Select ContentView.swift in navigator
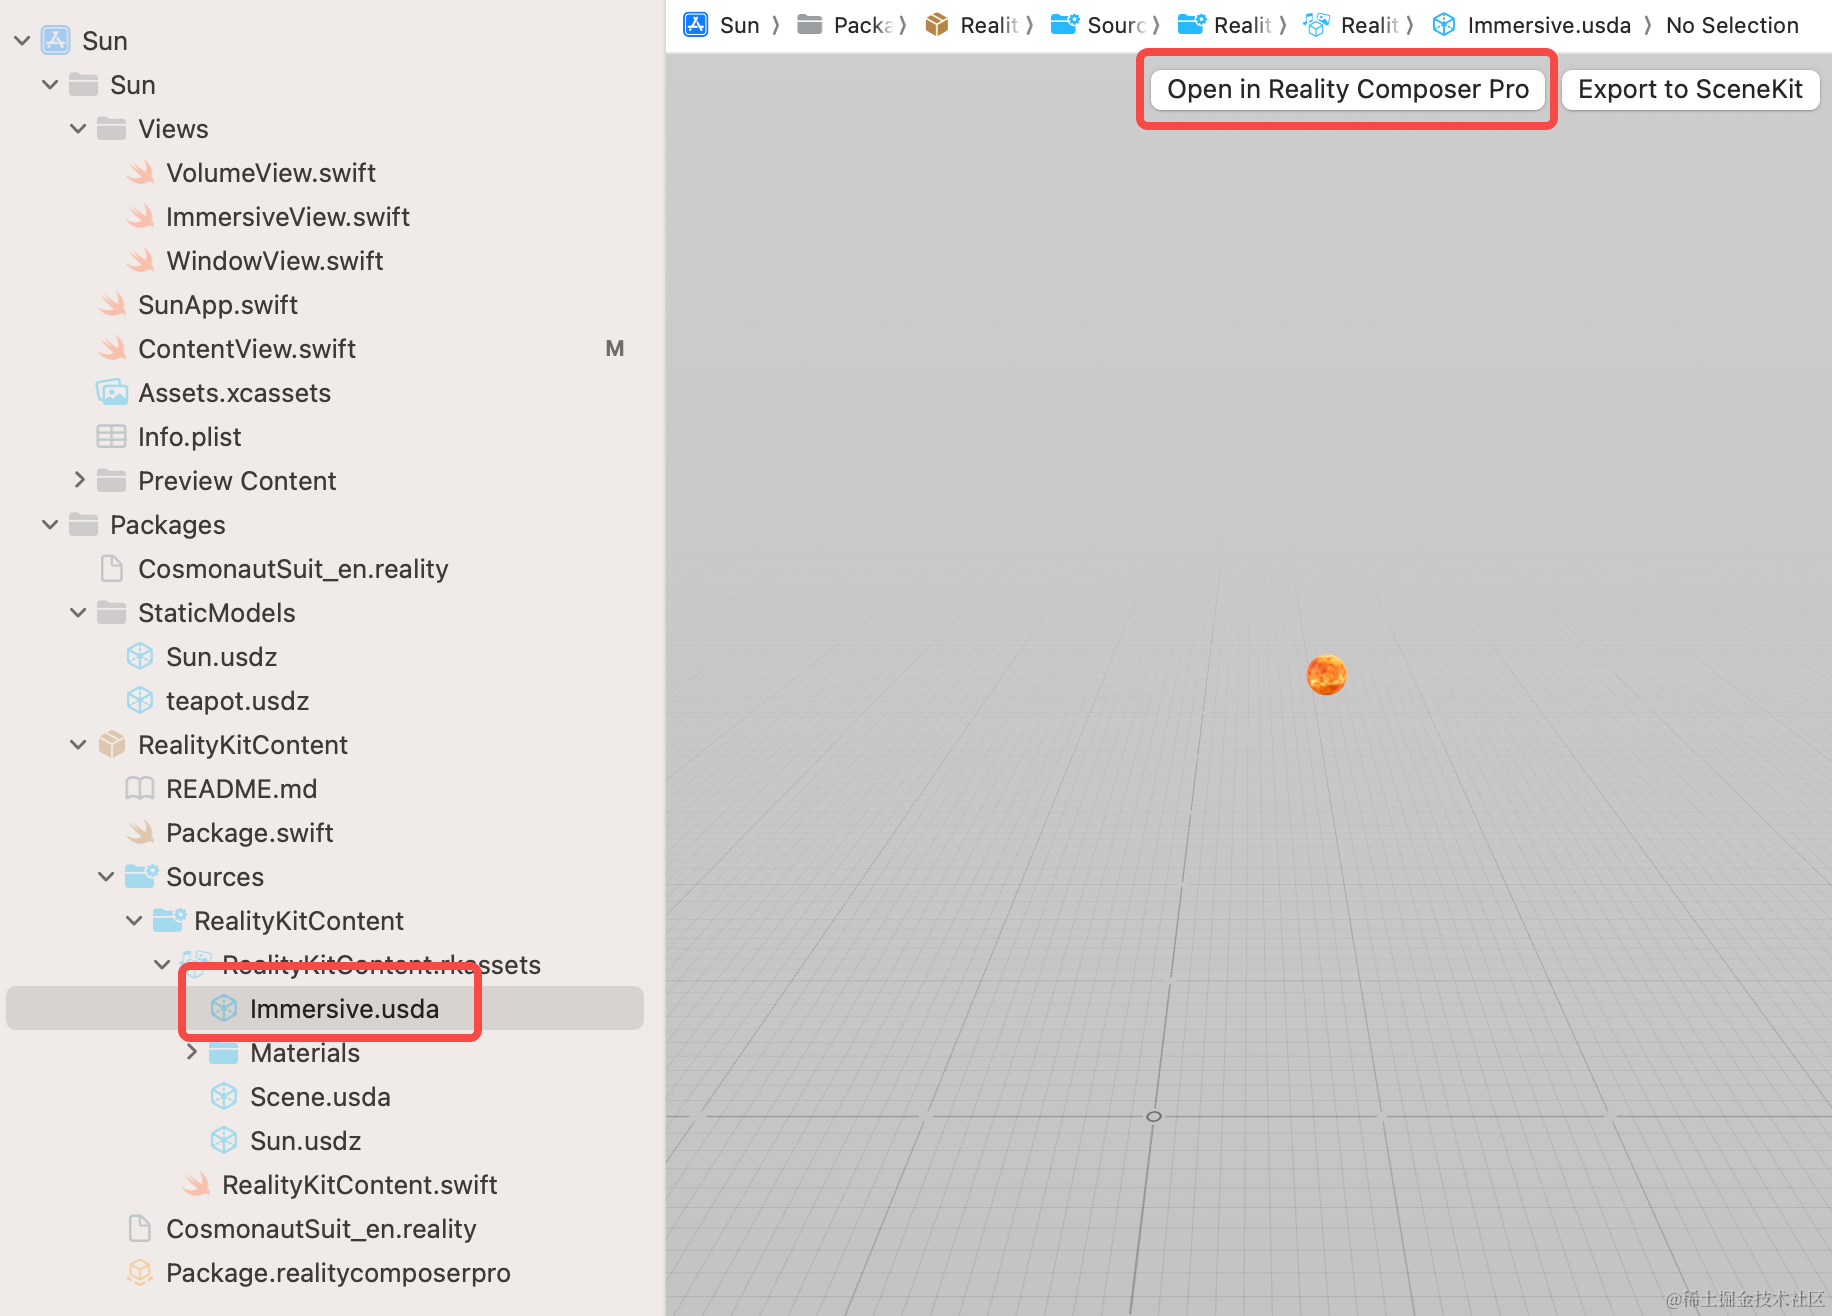The width and height of the screenshot is (1832, 1316). pyautogui.click(x=247, y=349)
